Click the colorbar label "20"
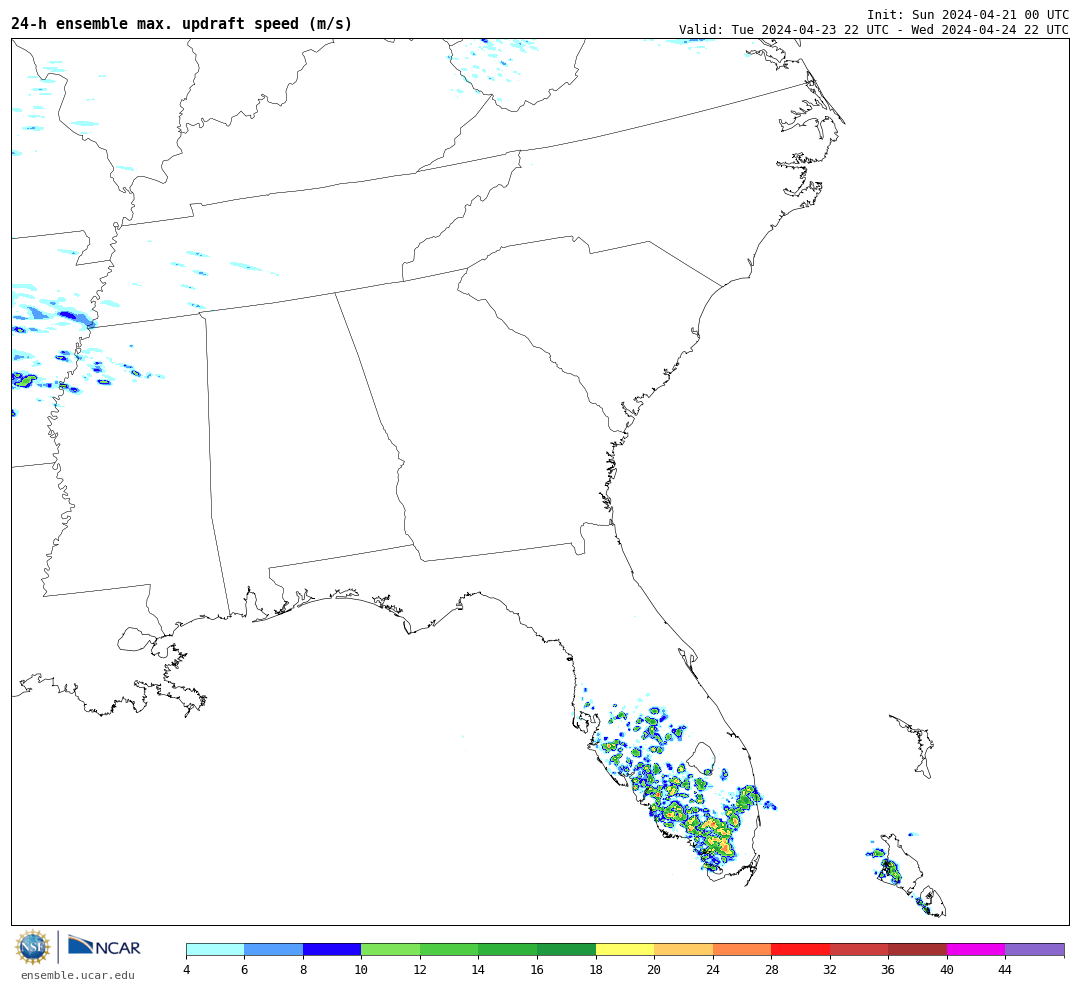Viewport: 1080px width, 988px height. (x=654, y=970)
